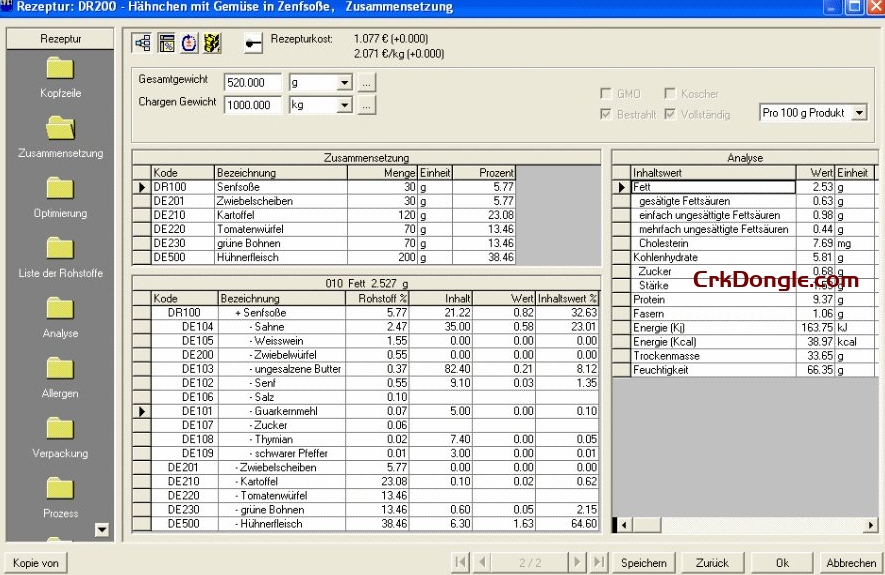Click the Gesamtgewicht value input field

coord(254,83)
